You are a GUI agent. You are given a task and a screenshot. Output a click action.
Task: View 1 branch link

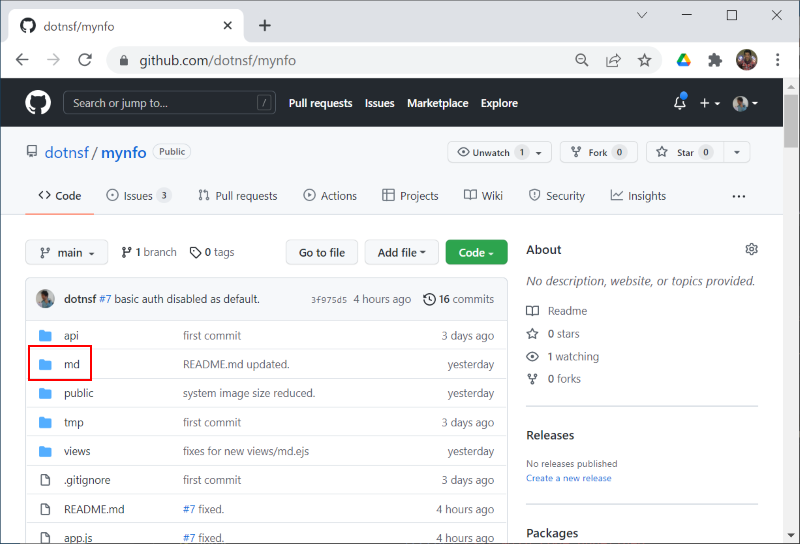(x=148, y=252)
